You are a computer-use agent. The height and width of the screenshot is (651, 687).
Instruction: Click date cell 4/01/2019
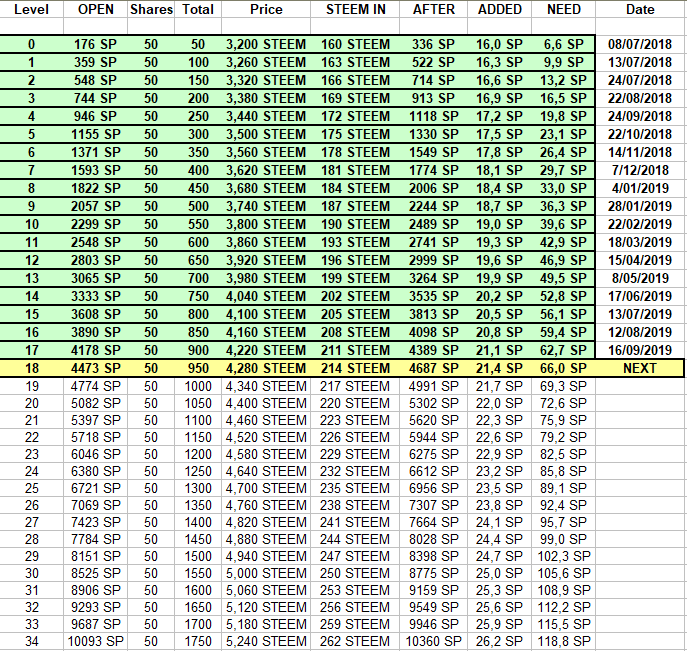[x=640, y=188]
